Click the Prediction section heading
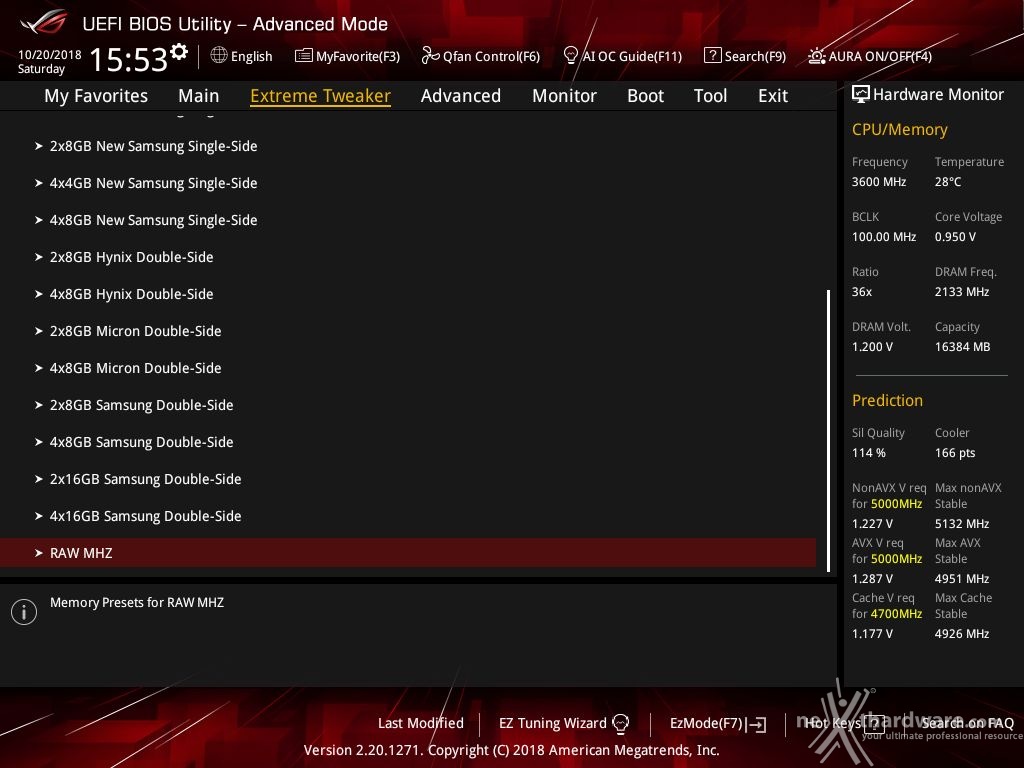The image size is (1024, 768). pyautogui.click(x=887, y=400)
